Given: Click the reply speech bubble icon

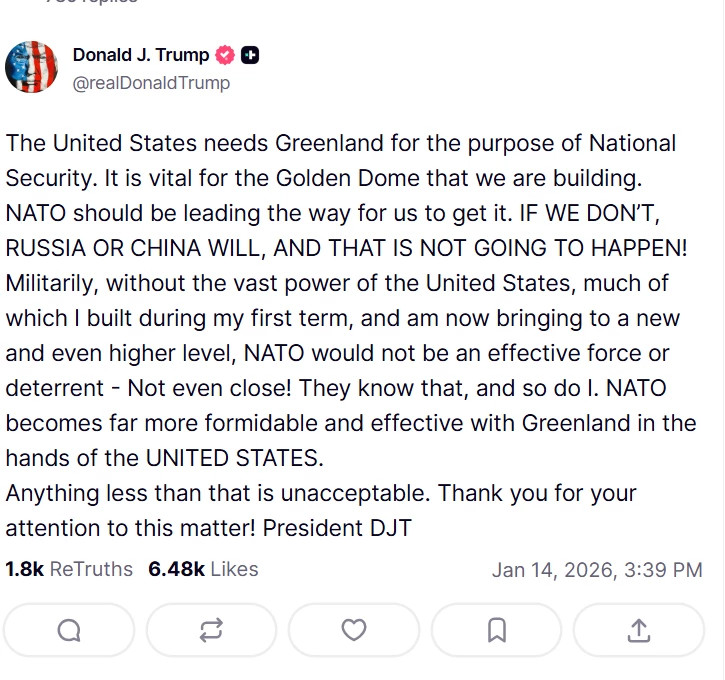Looking at the screenshot, I should click(69, 630).
